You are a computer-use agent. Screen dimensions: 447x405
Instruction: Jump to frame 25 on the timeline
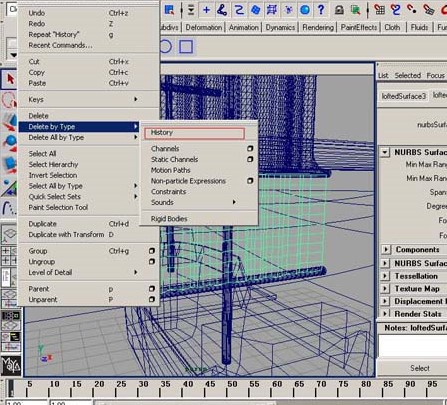[121, 384]
